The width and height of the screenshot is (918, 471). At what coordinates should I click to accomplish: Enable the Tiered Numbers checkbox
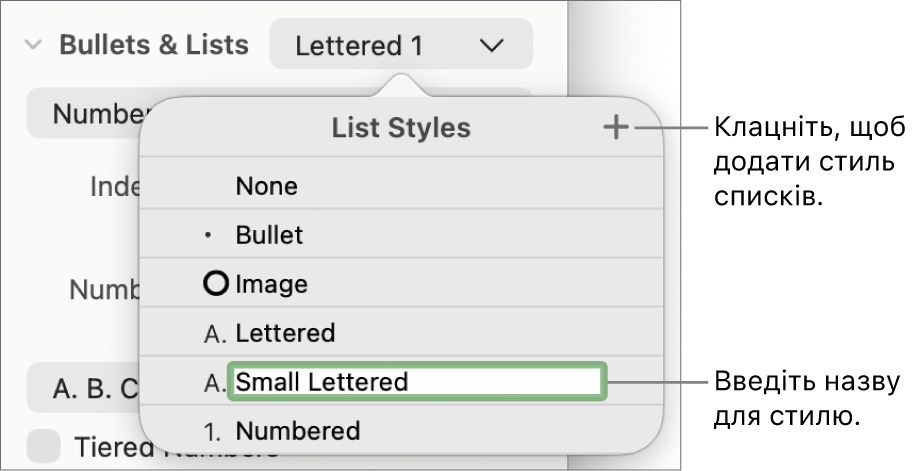44,447
